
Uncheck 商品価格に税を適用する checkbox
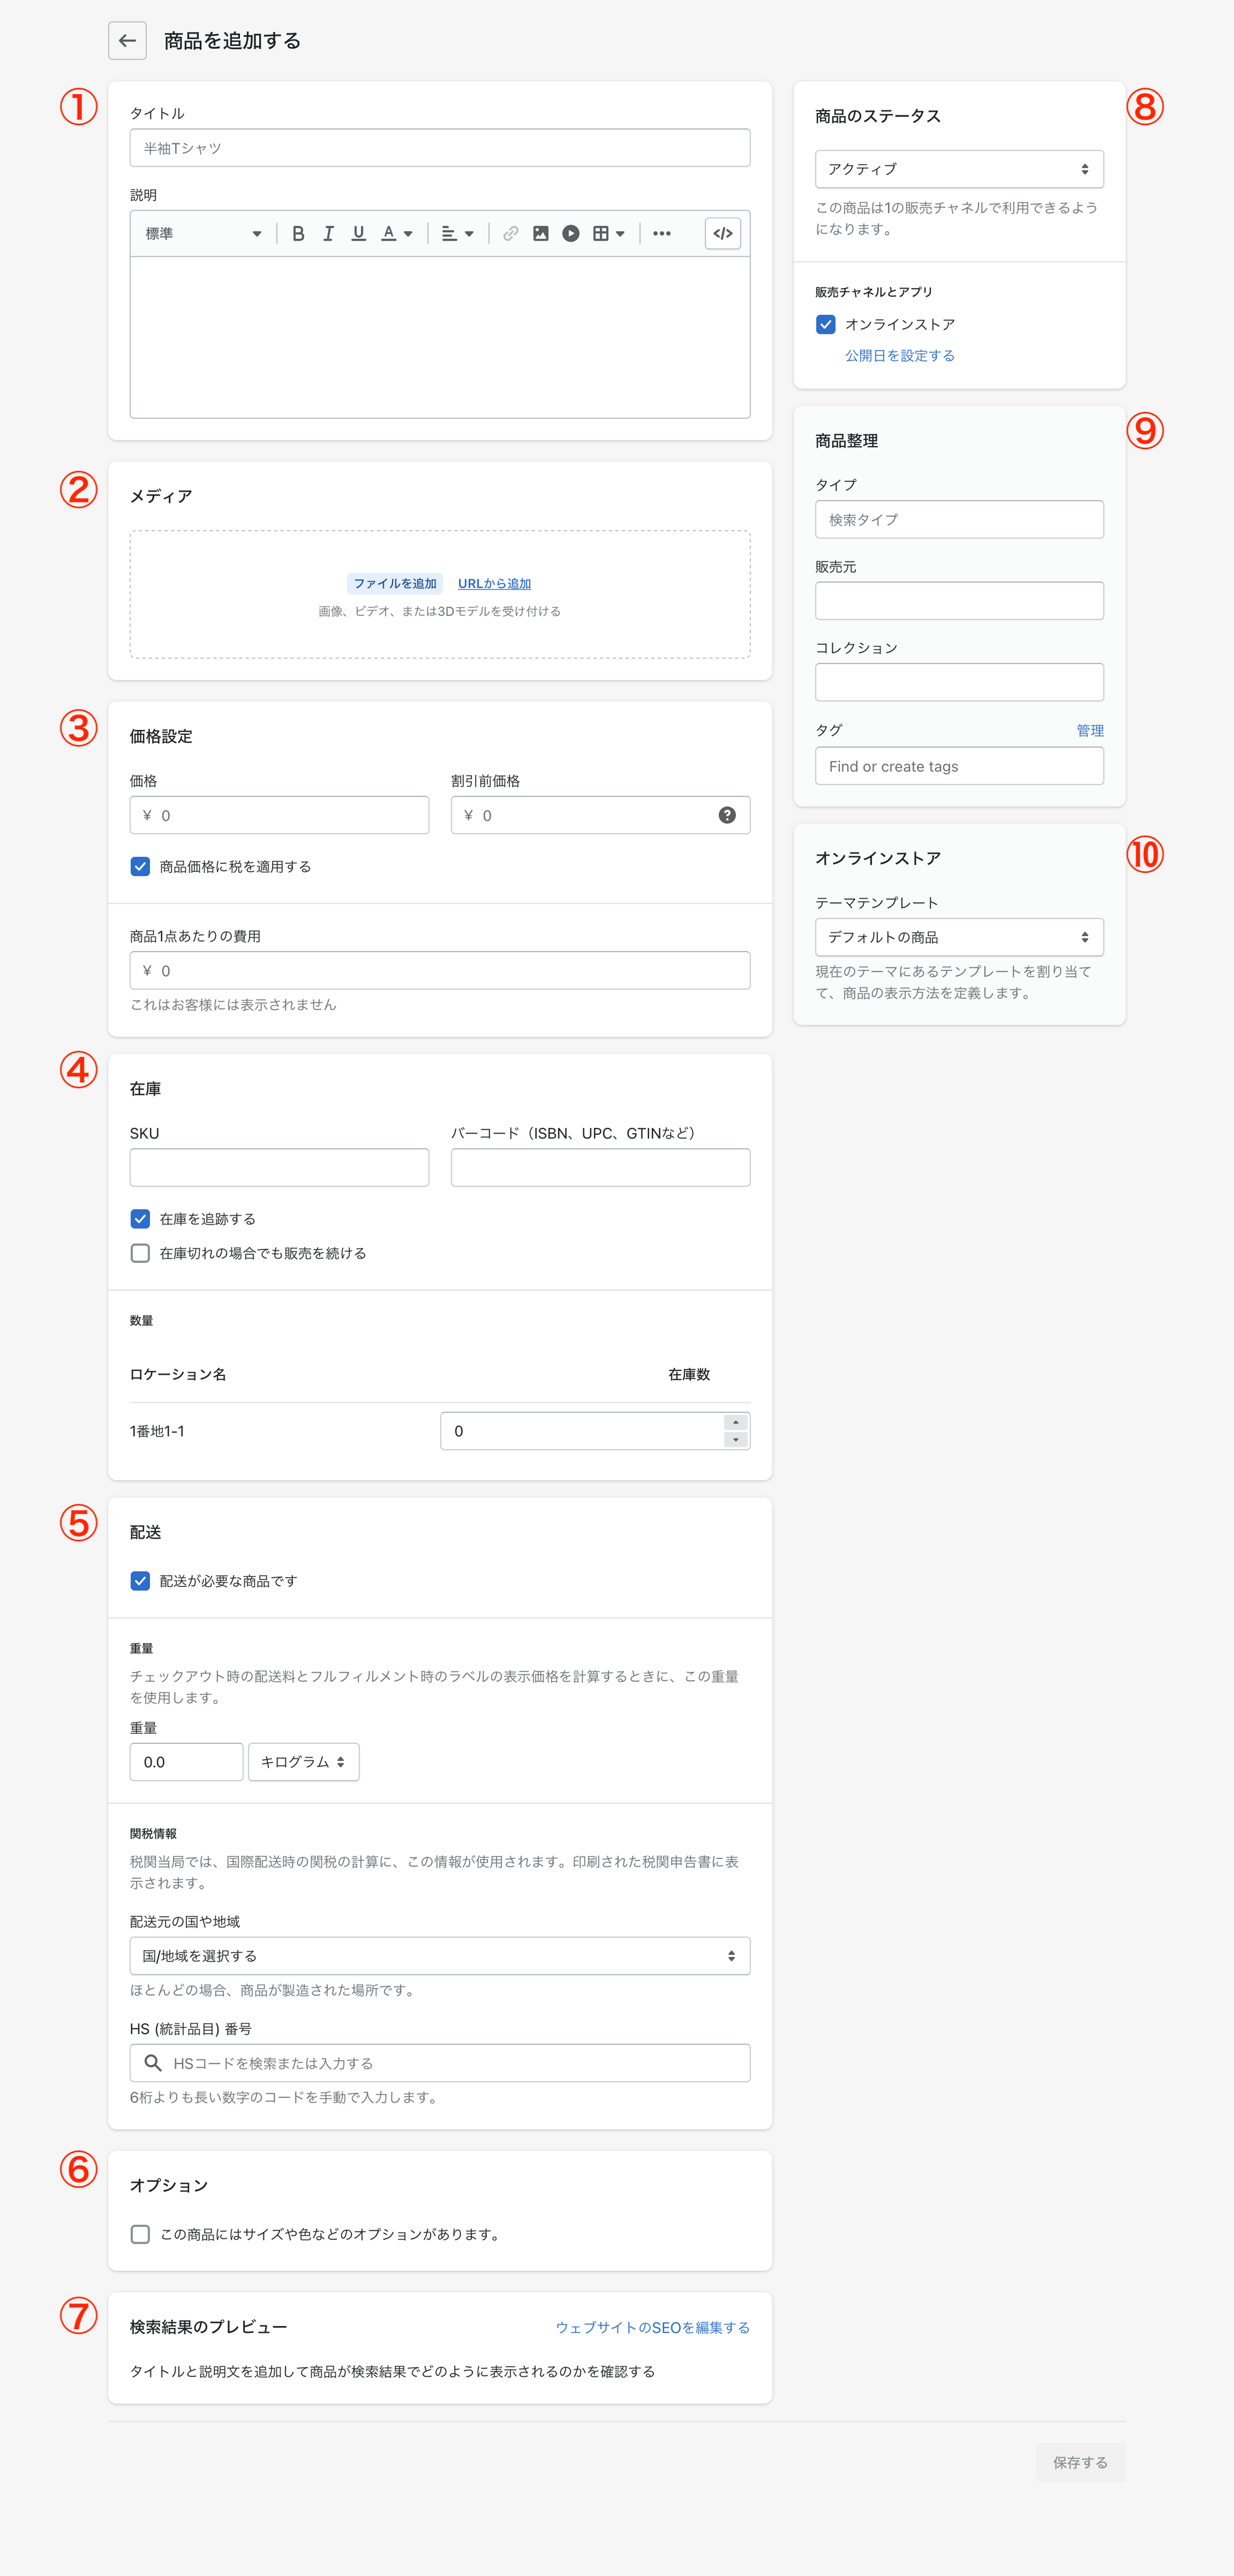coord(141,866)
